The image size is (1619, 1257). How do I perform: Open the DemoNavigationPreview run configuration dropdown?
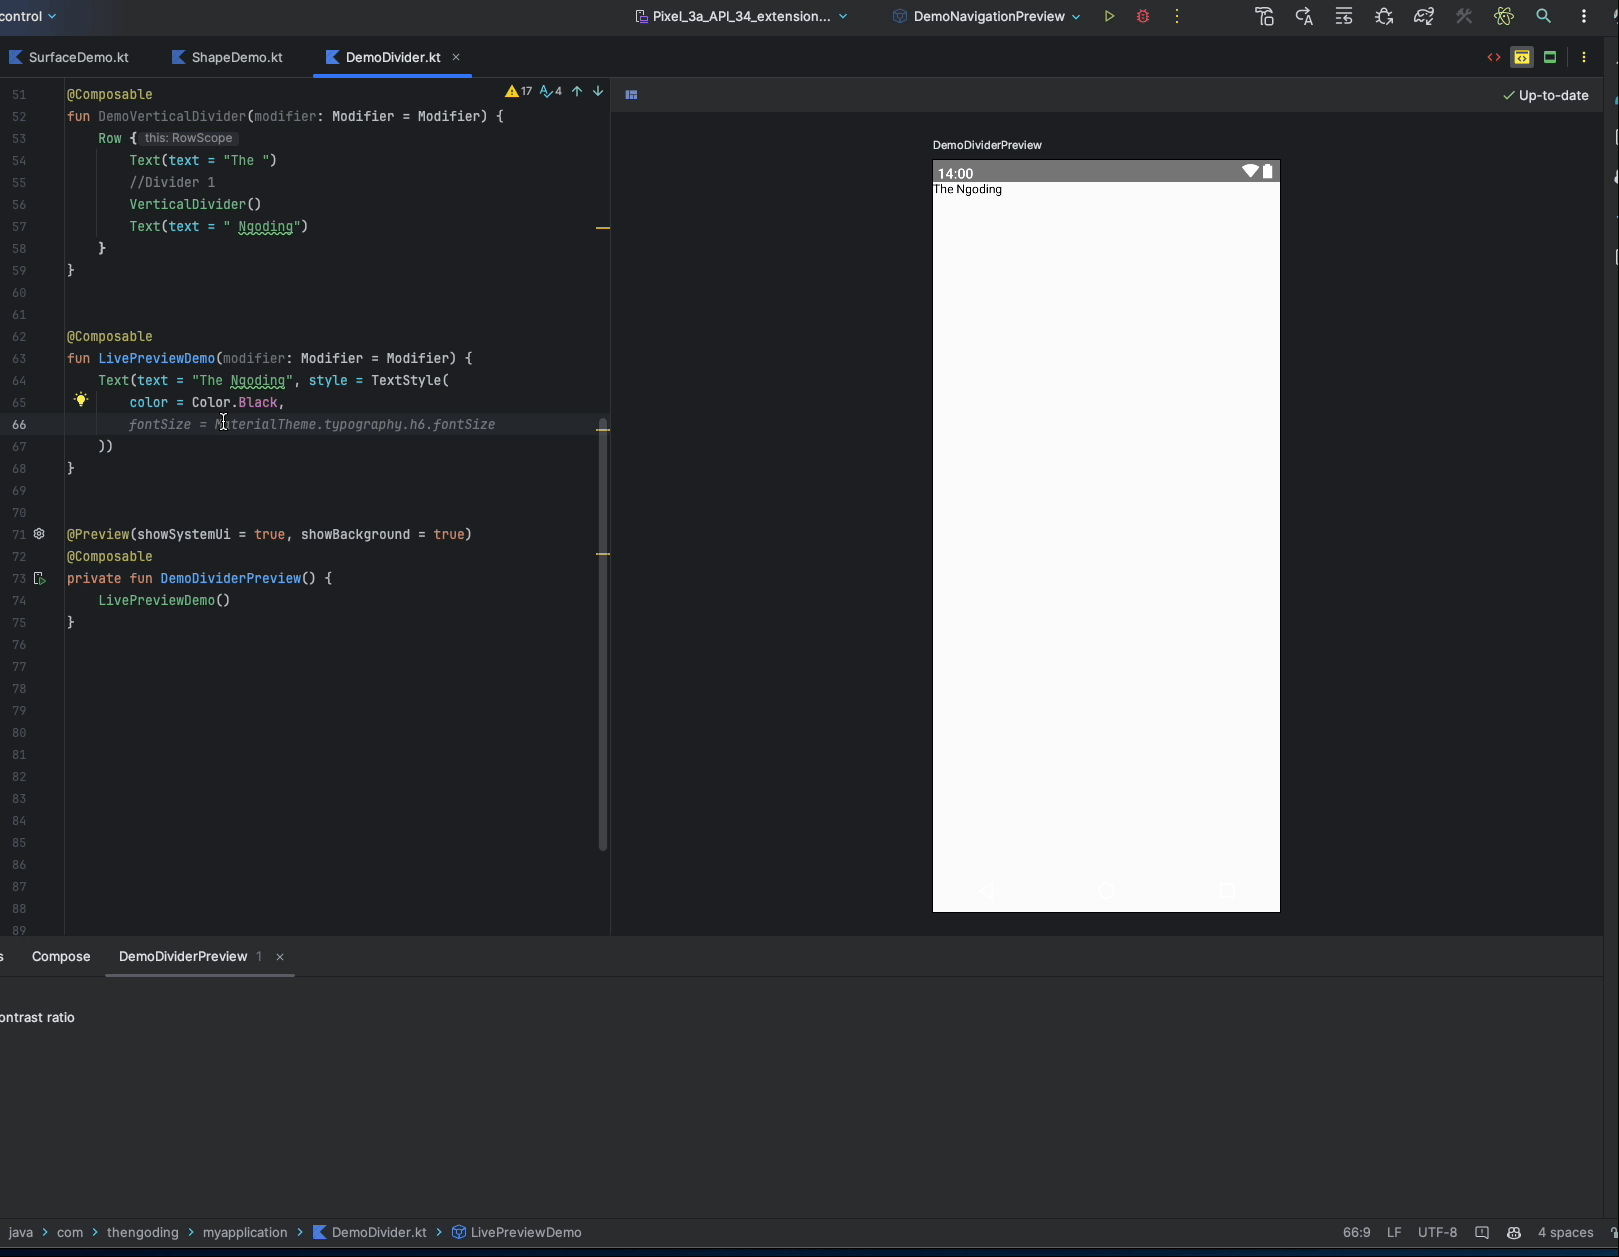[987, 16]
